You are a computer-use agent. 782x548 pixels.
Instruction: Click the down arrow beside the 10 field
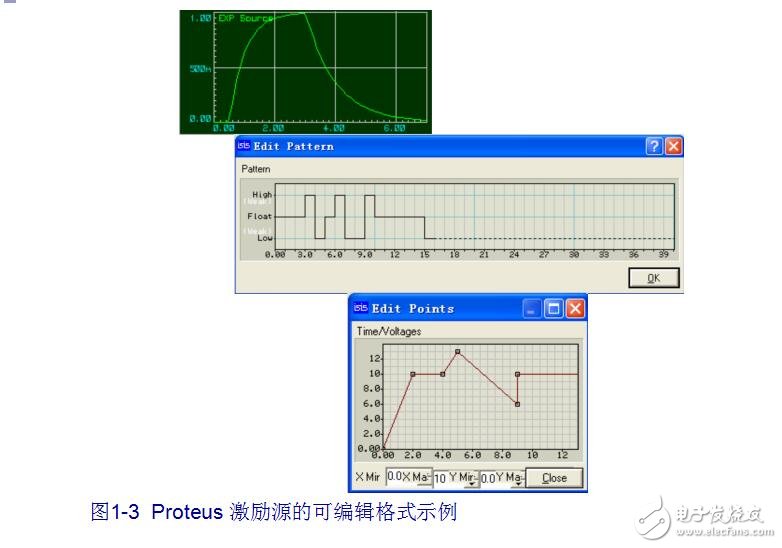tap(472, 484)
